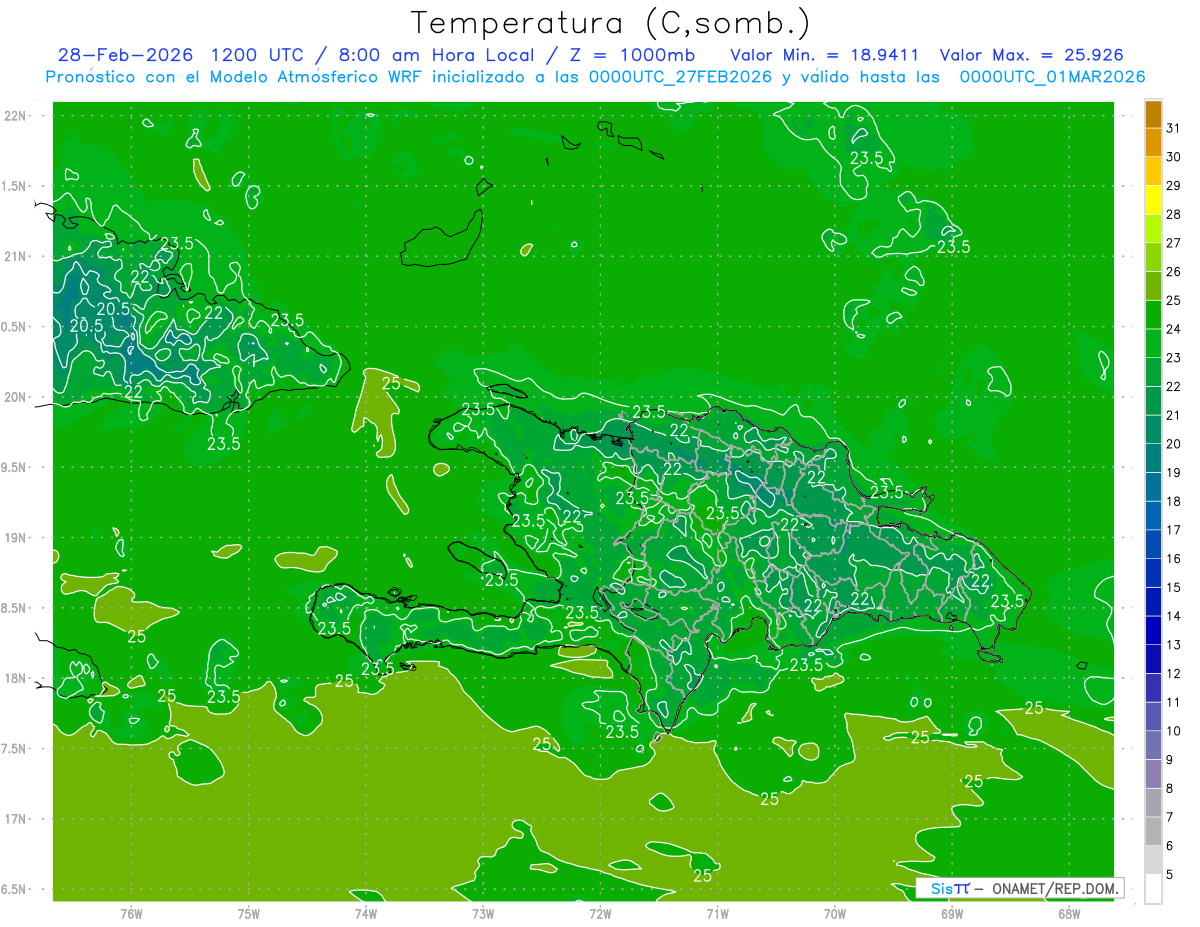Click the '0000UTC_01MAR2026' valid-until time

(x=1052, y=77)
